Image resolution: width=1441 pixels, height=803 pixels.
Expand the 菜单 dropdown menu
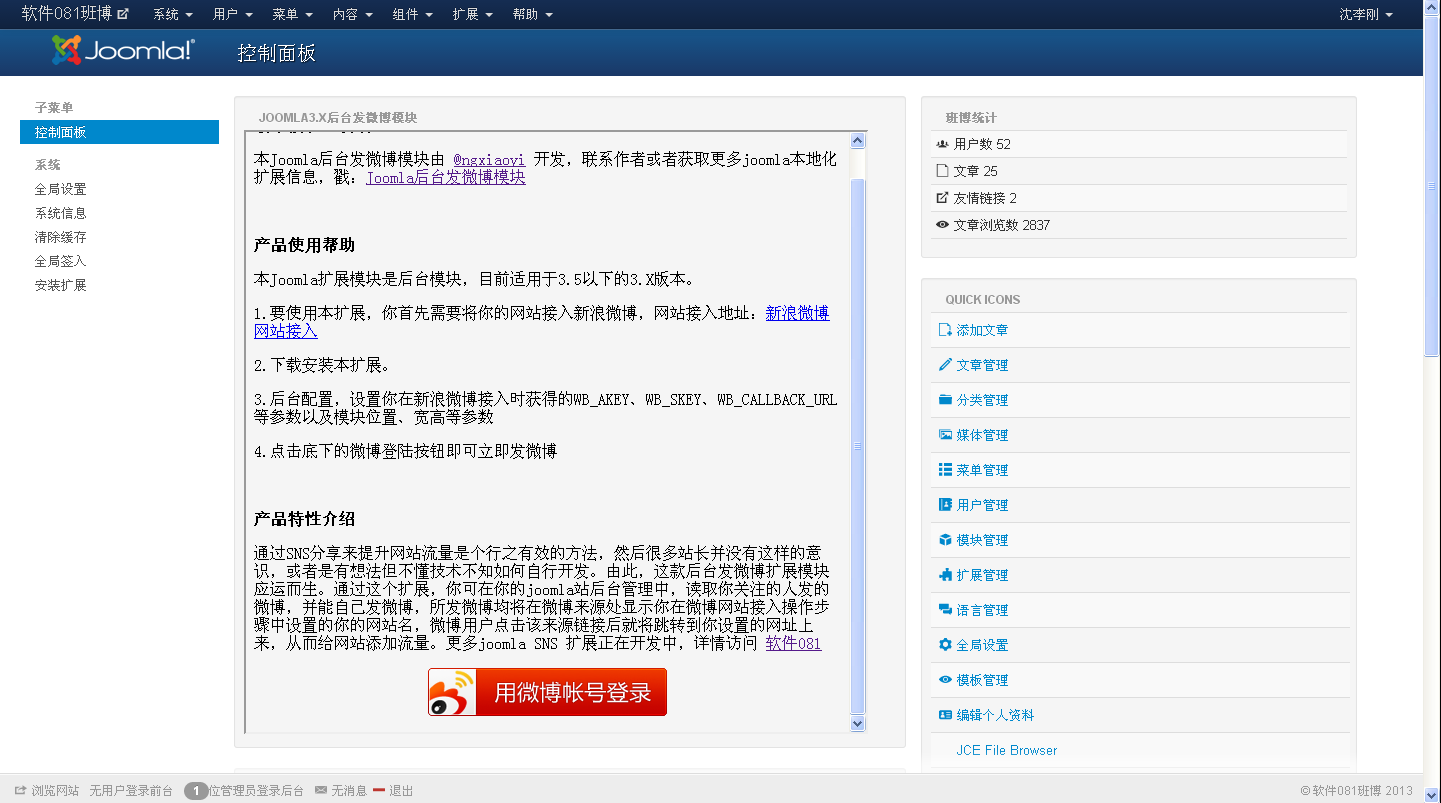click(x=292, y=14)
